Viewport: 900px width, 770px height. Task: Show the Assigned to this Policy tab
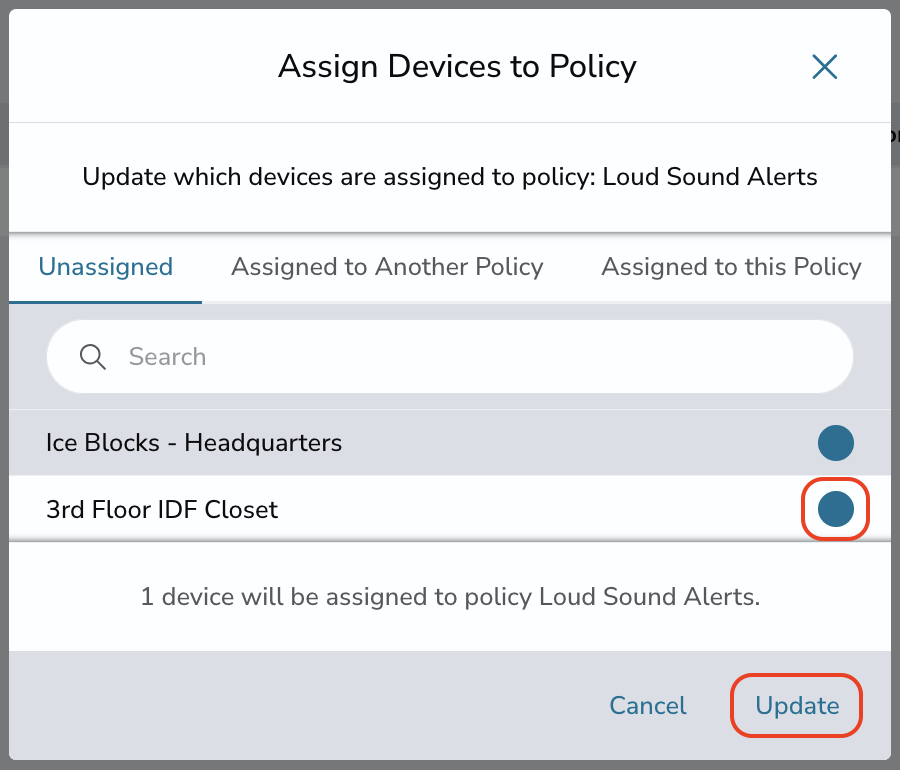(x=731, y=267)
